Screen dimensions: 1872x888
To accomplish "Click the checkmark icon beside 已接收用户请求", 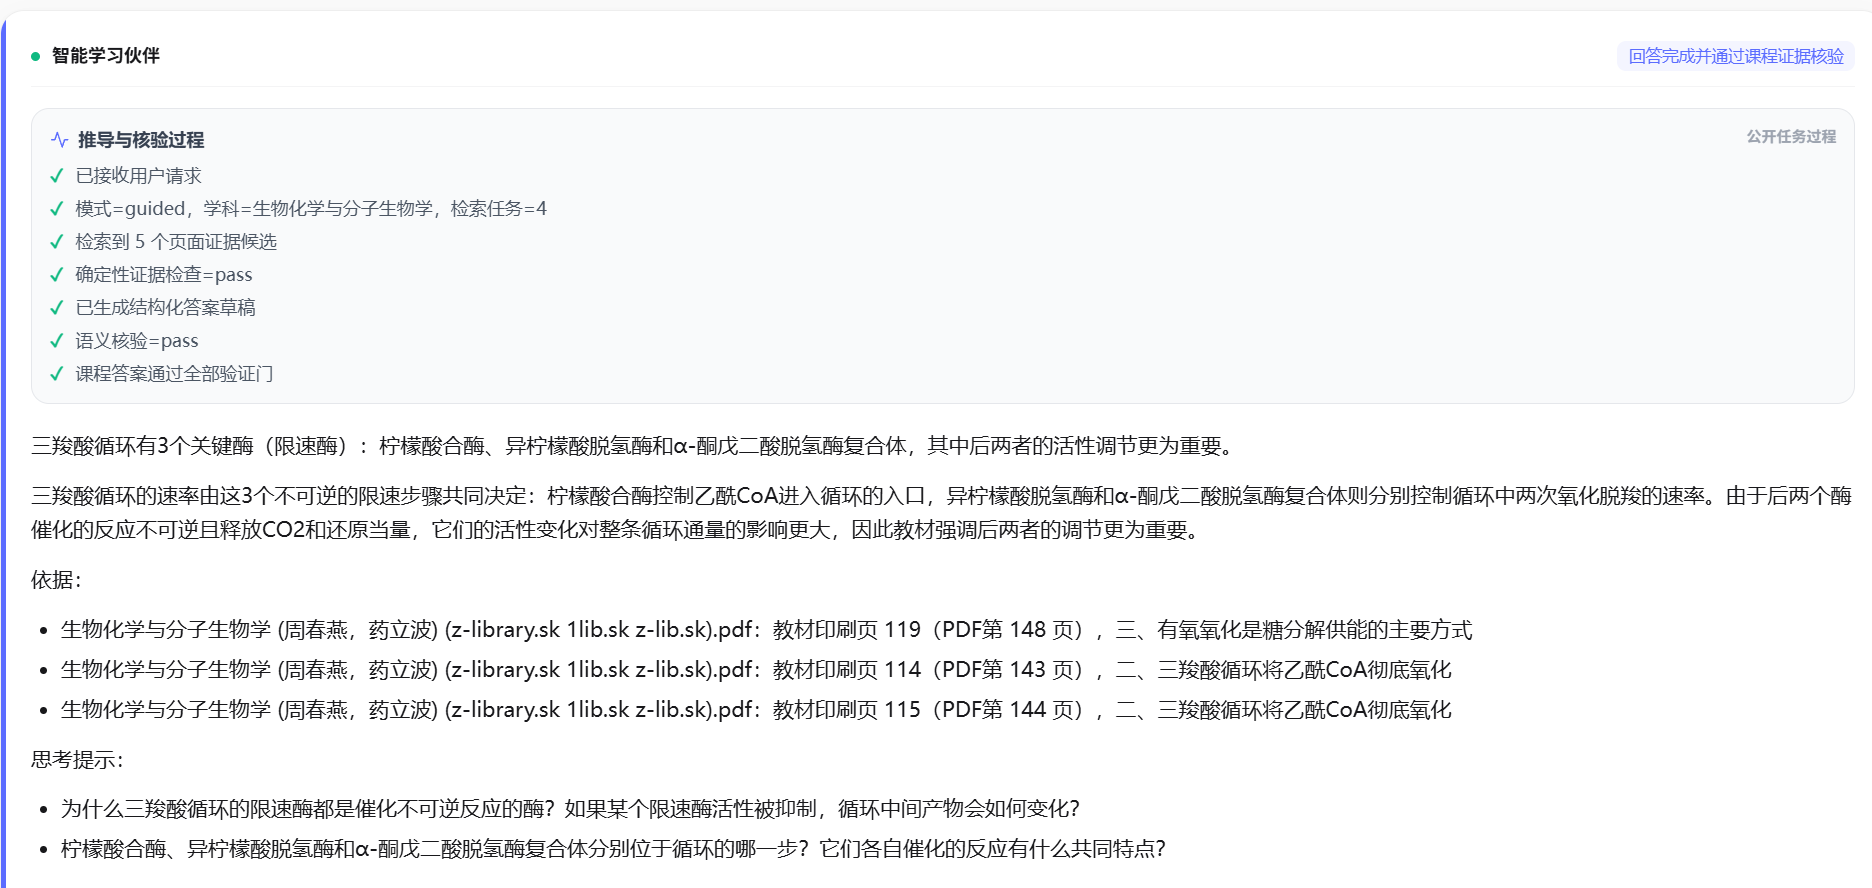I will pyautogui.click(x=57, y=176).
